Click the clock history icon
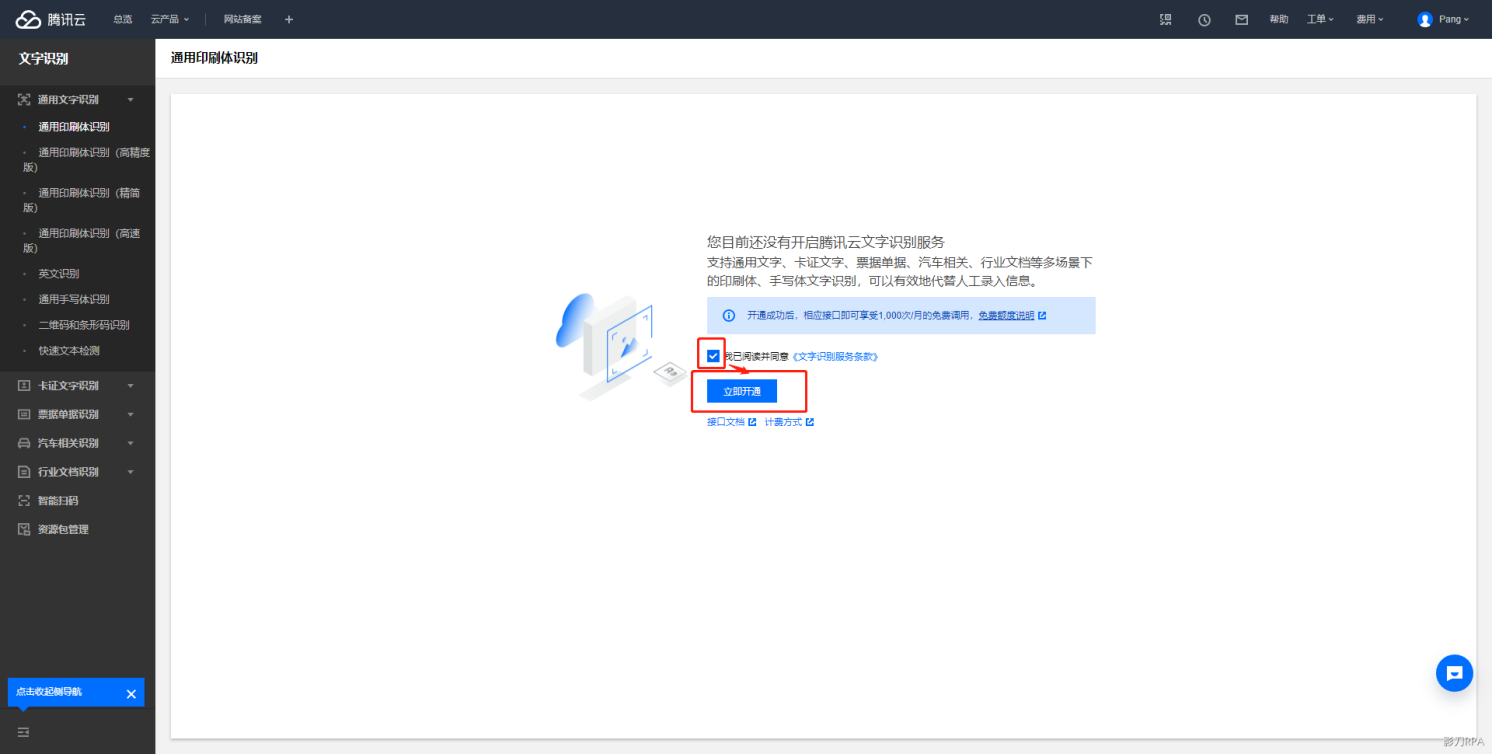Image resolution: width=1492 pixels, height=754 pixels. [x=1204, y=19]
